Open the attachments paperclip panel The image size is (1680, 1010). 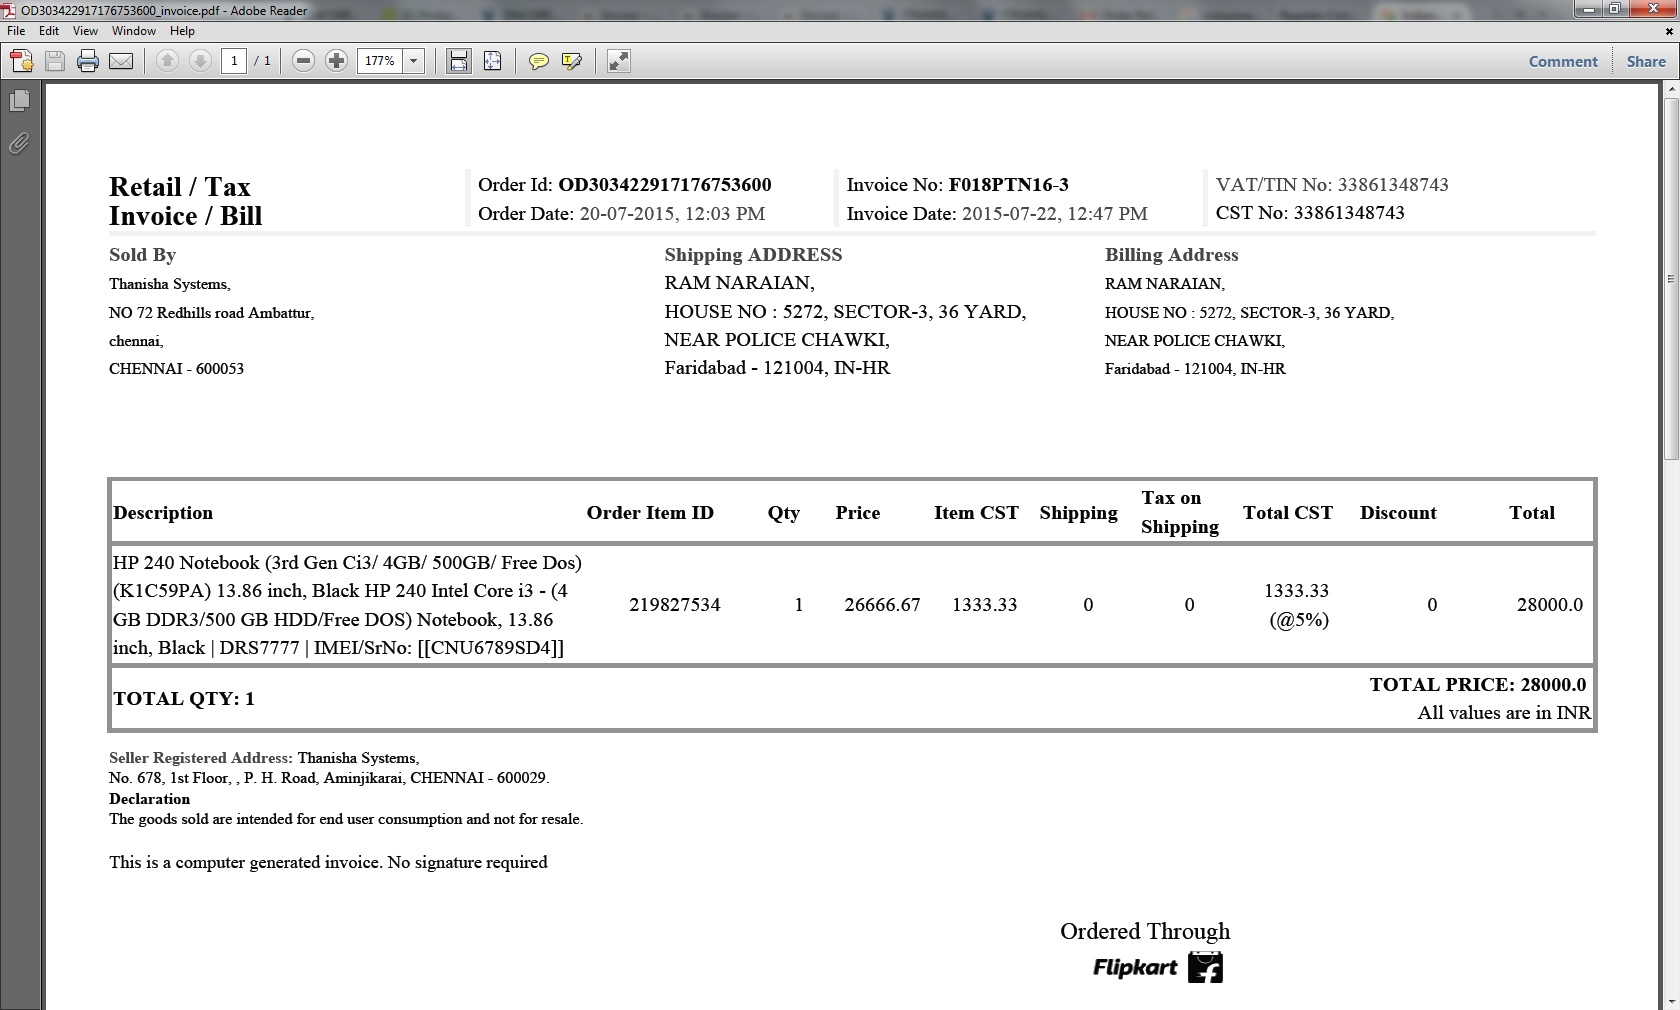coord(19,144)
